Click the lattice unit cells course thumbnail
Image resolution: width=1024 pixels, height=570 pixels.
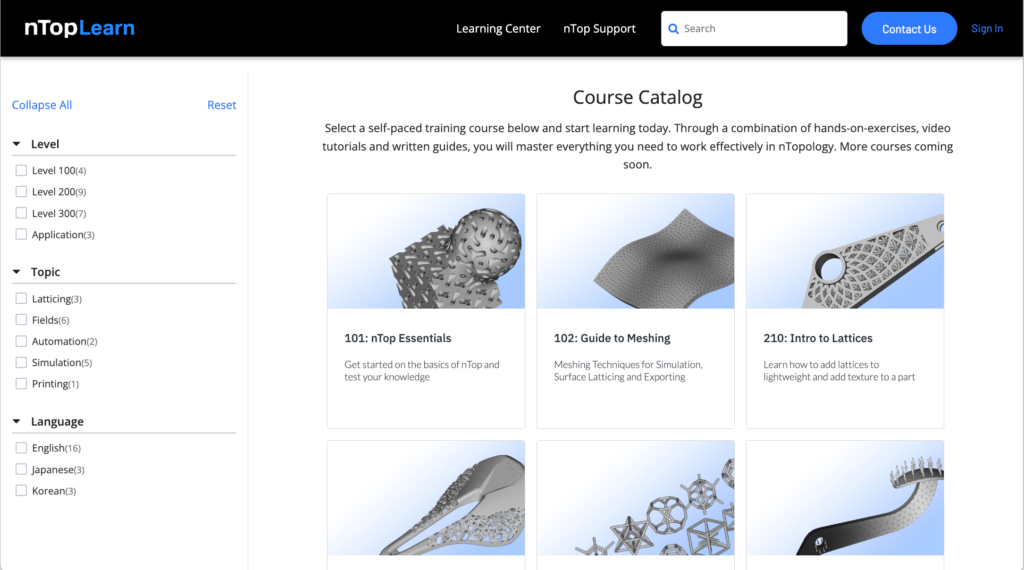pos(635,498)
